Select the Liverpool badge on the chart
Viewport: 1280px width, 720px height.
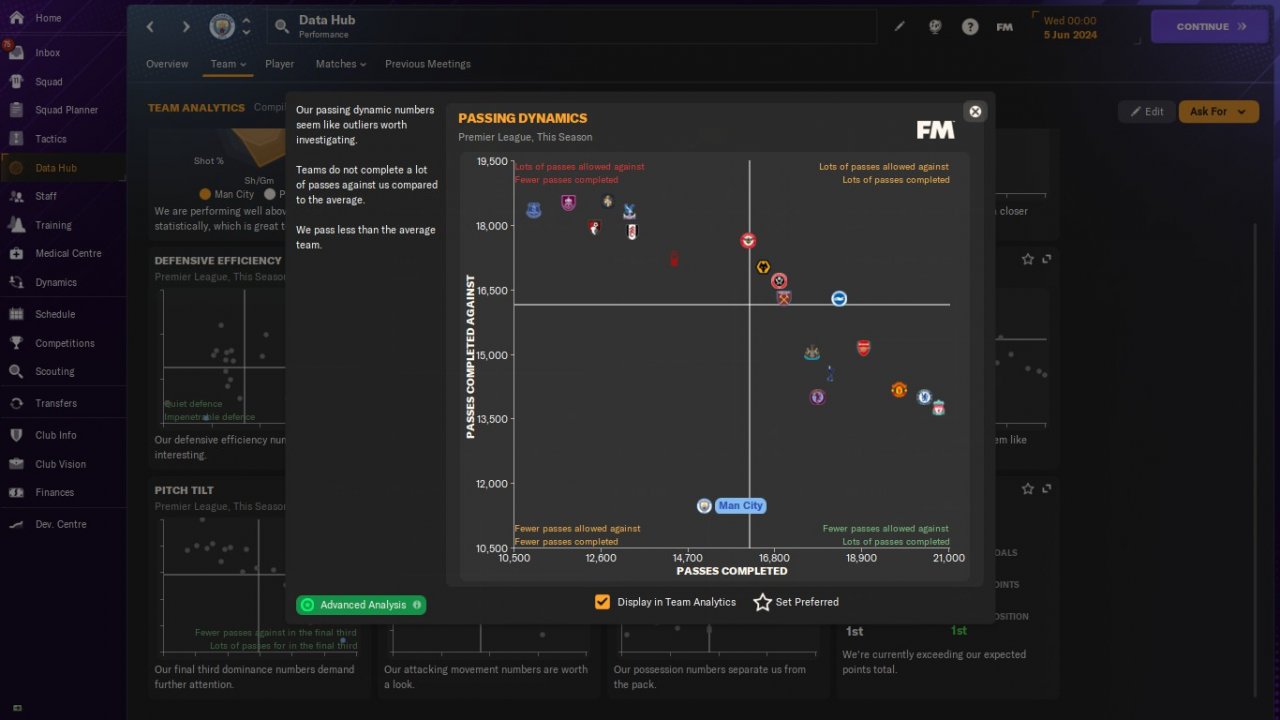(938, 408)
